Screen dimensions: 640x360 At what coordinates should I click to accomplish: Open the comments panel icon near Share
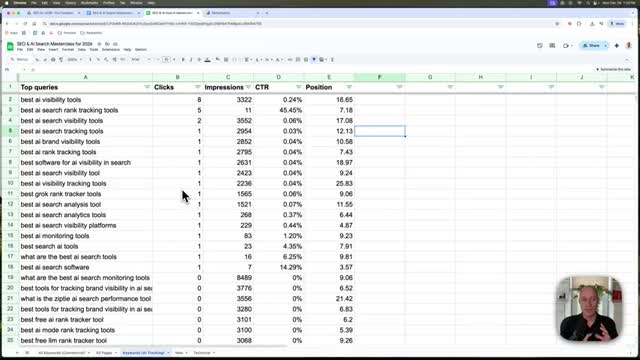(552, 46)
